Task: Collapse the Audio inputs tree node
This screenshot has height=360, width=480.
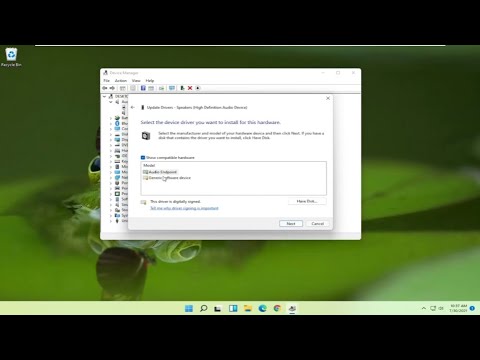Action: click(x=111, y=102)
